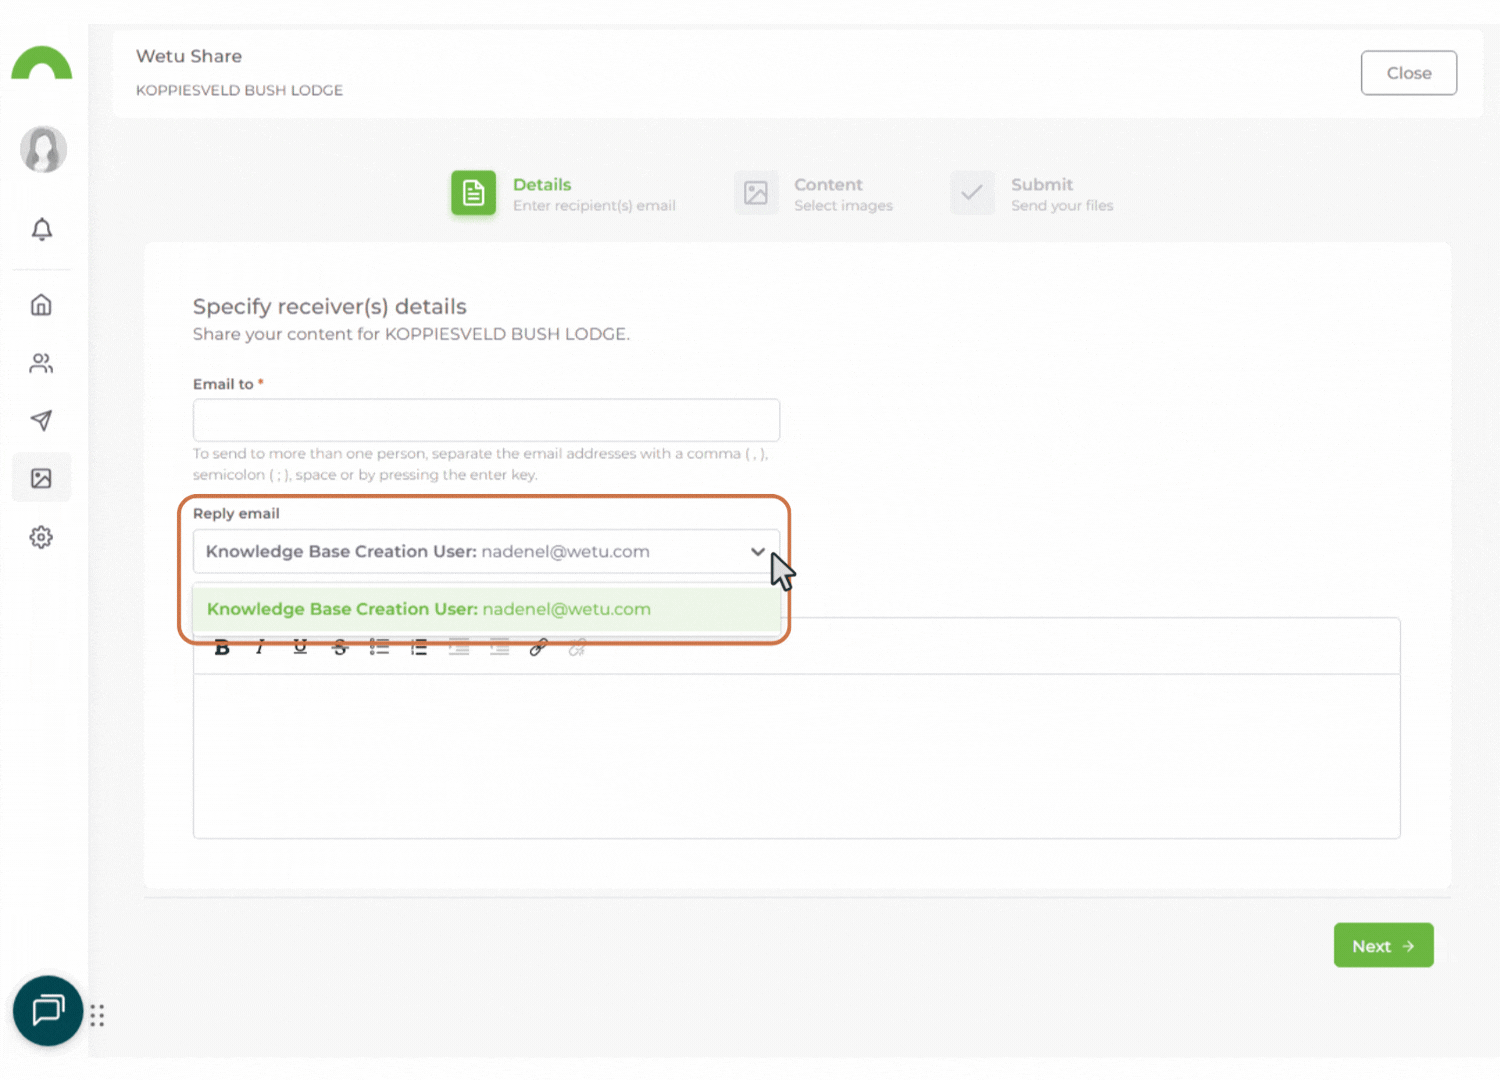
Task: Click the insert link icon
Action: point(538,648)
